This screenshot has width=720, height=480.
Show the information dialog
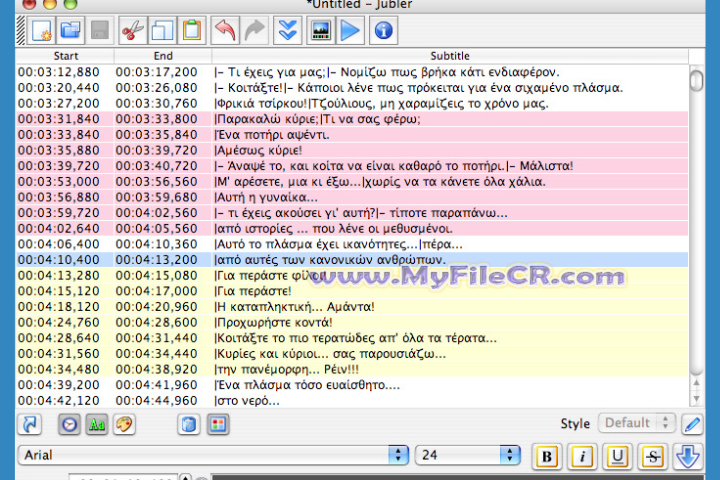[383, 30]
